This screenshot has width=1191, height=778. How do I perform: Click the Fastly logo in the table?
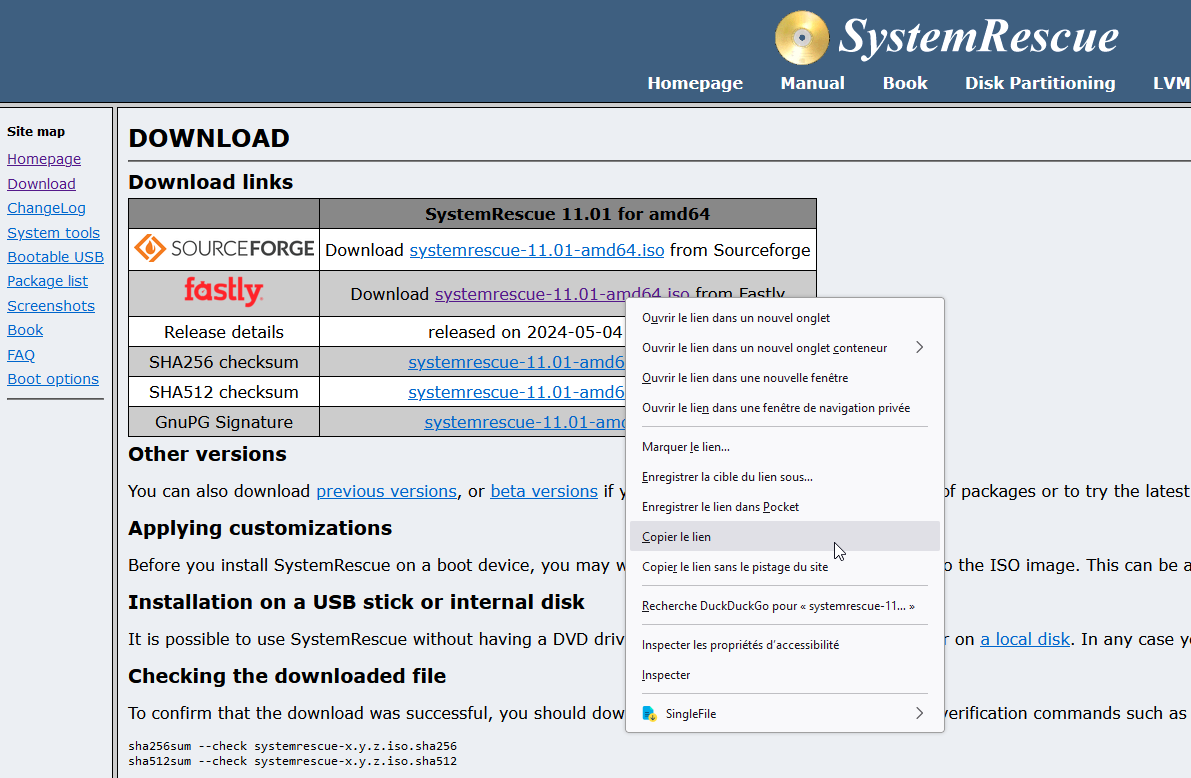pyautogui.click(x=223, y=291)
